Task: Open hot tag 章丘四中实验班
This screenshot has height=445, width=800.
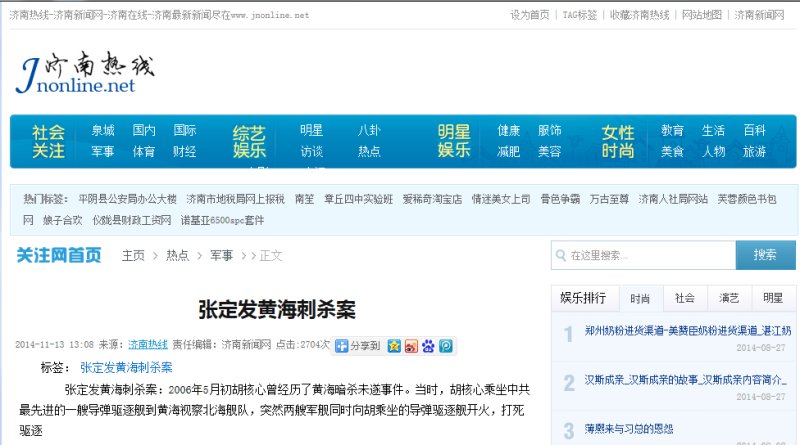Action: [359, 199]
